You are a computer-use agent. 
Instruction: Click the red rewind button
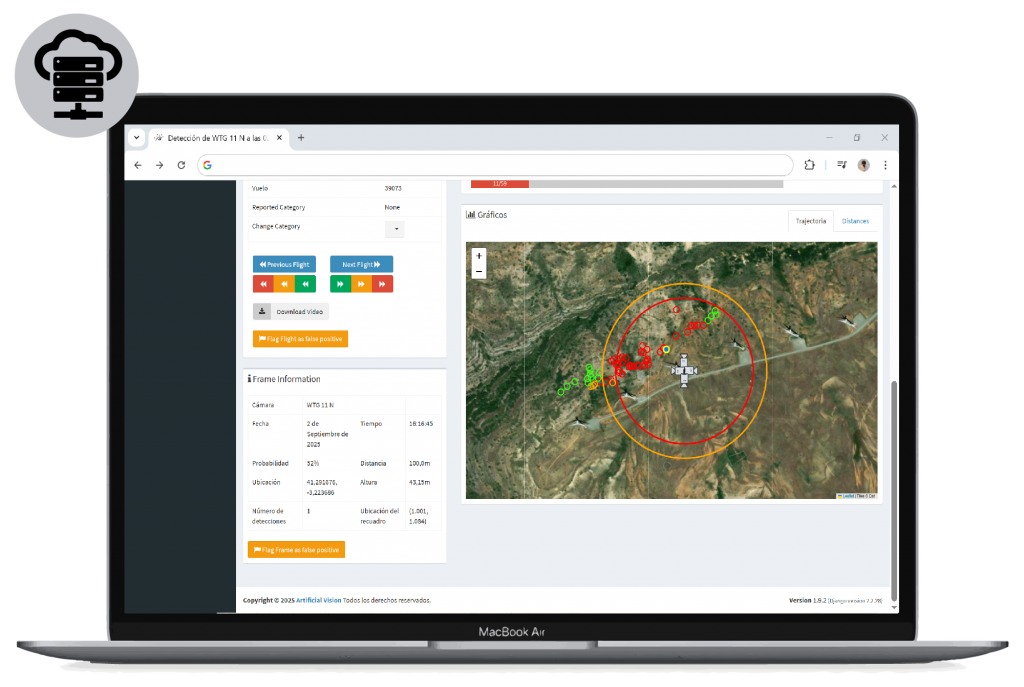tap(263, 284)
